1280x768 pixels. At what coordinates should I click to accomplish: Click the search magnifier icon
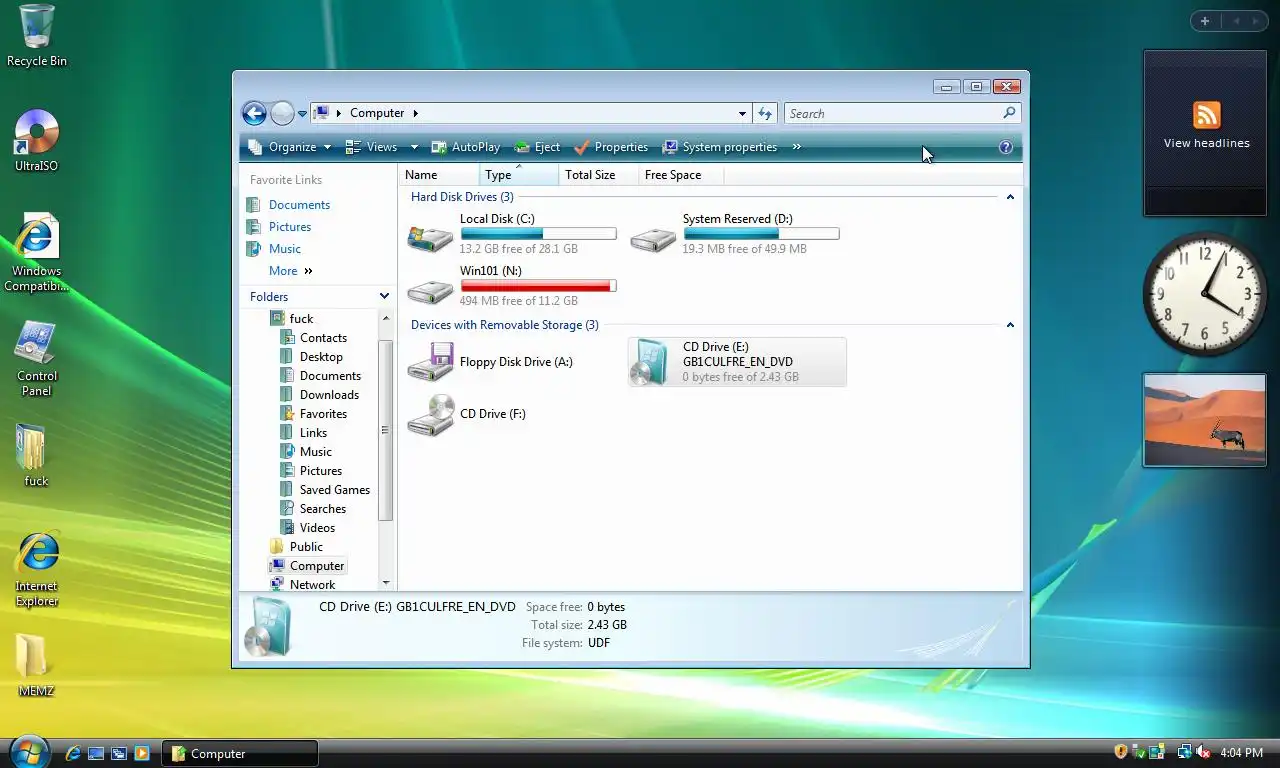pyautogui.click(x=1009, y=113)
